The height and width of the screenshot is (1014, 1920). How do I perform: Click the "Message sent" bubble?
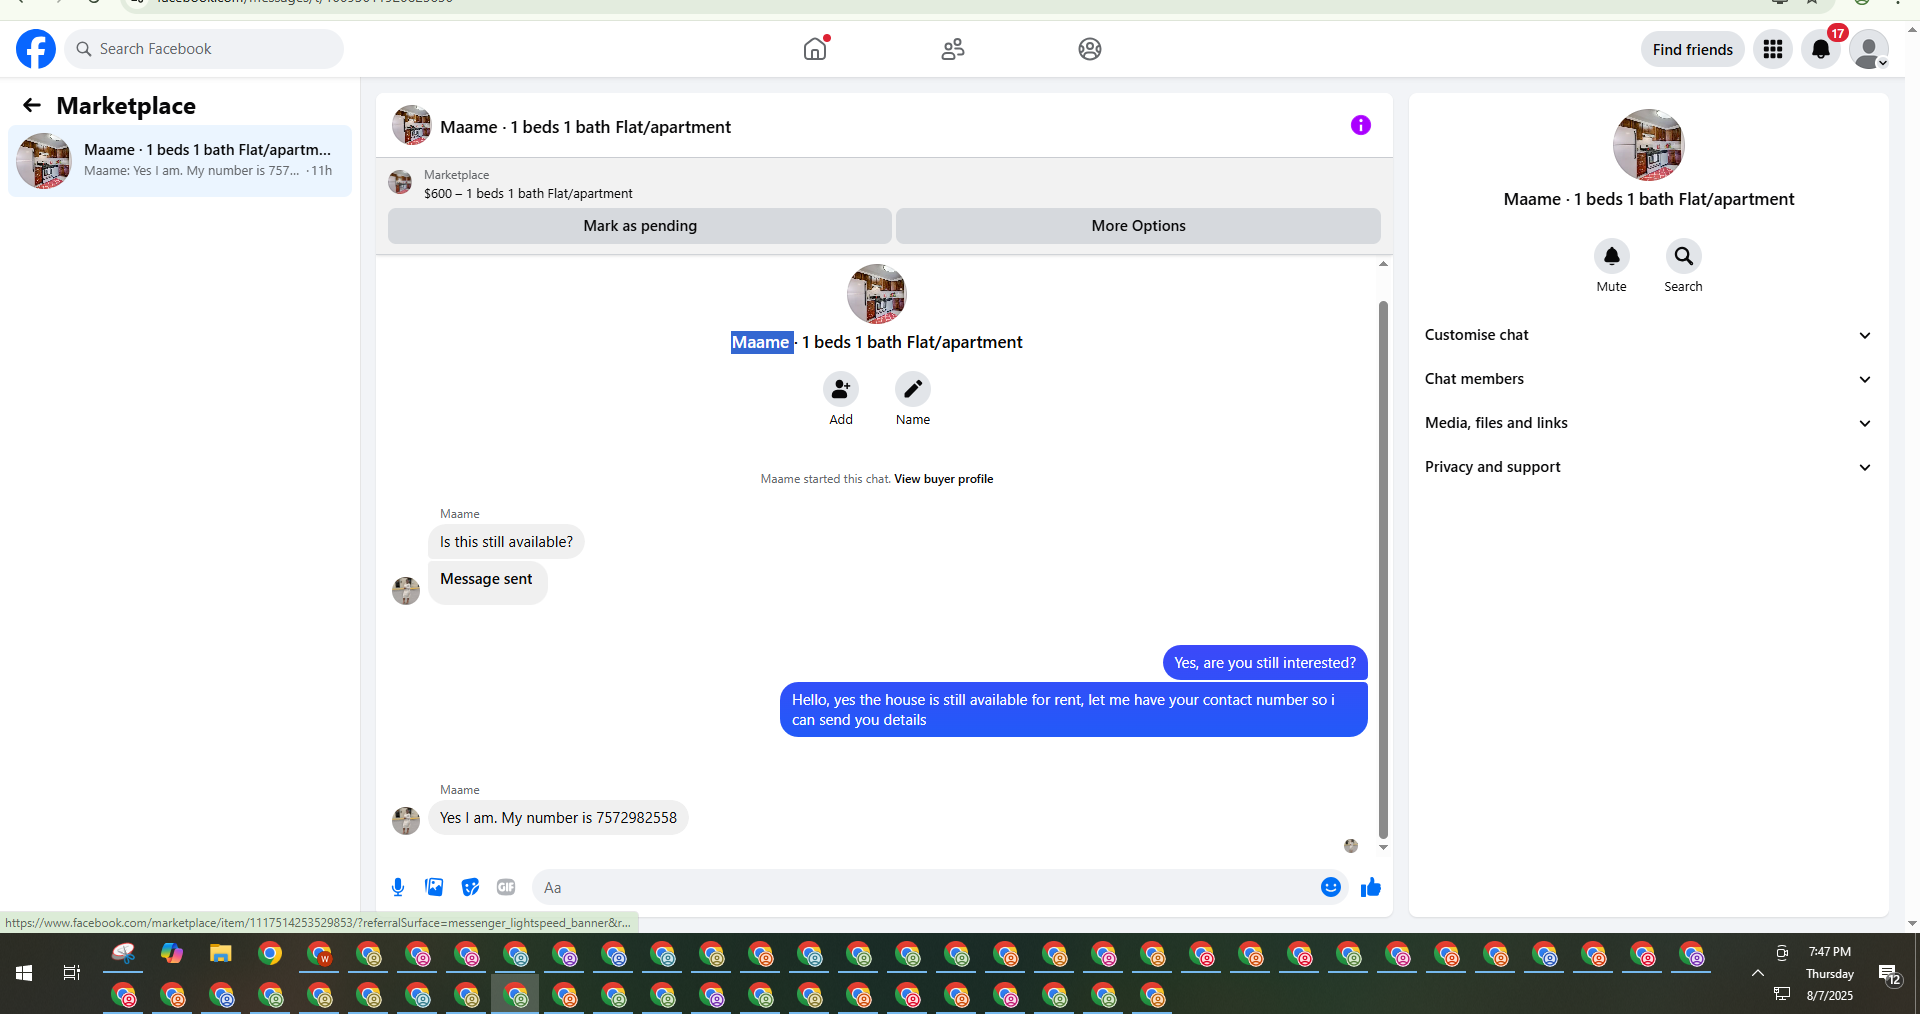(487, 582)
